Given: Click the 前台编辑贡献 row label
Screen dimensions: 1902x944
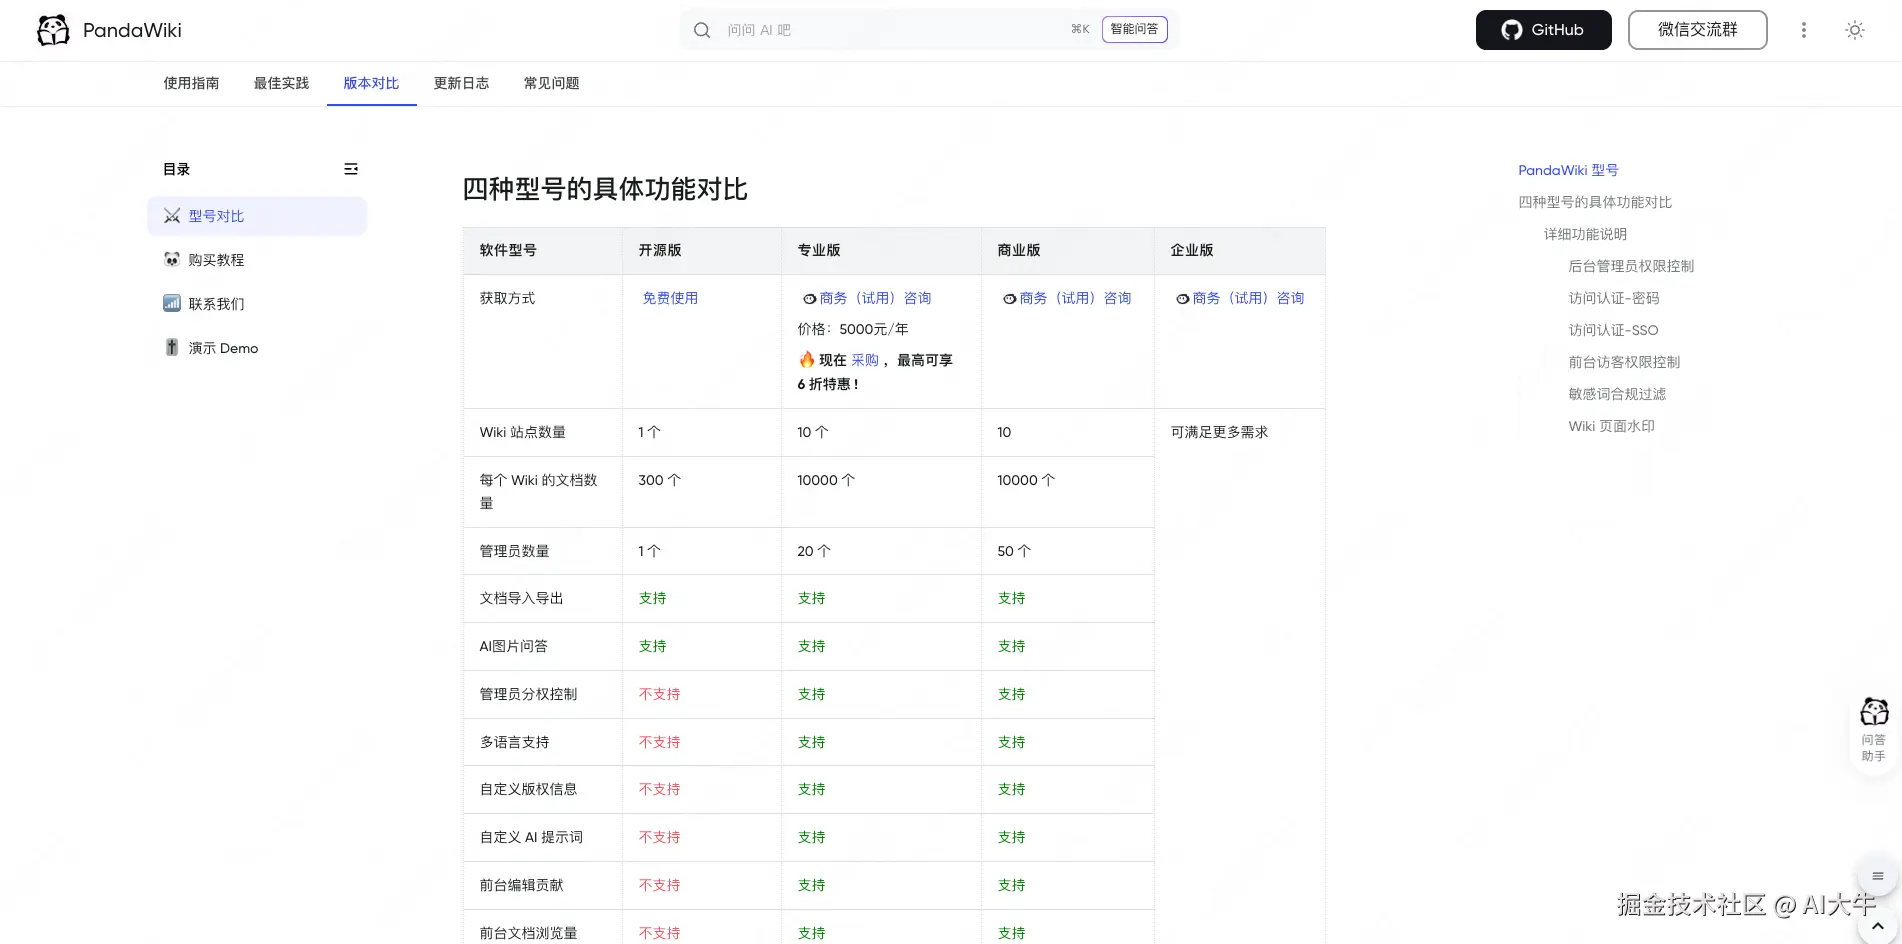Looking at the screenshot, I should click(521, 885).
